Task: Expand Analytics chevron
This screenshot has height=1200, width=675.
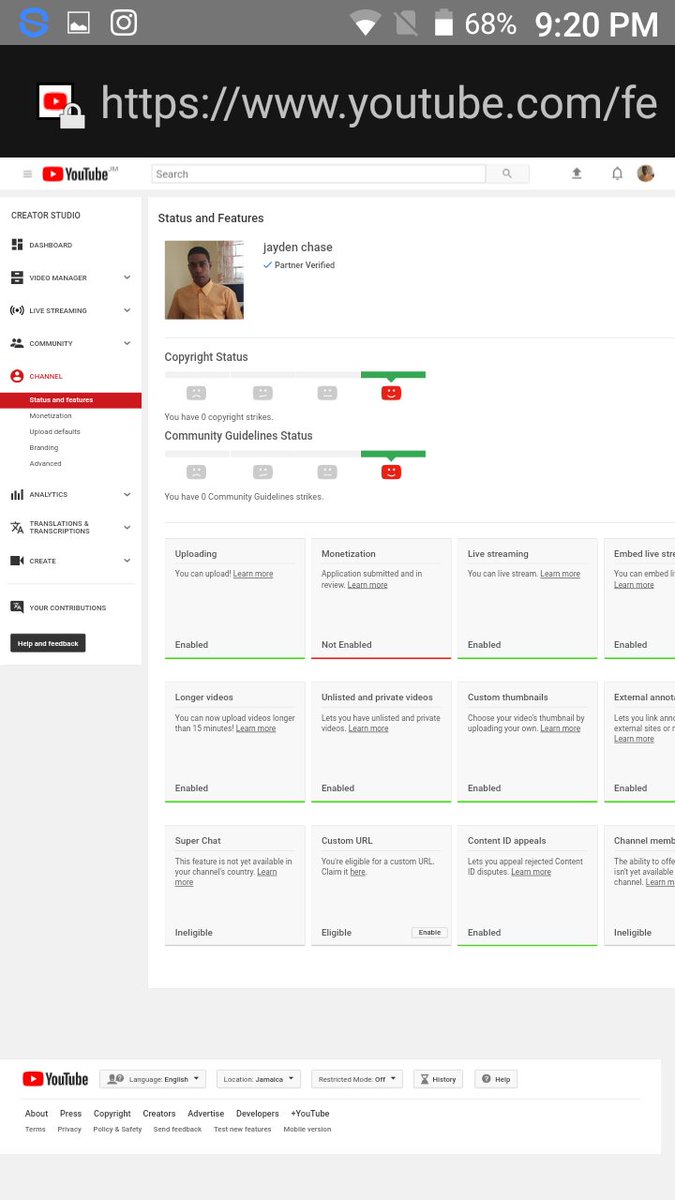Action: (127, 495)
